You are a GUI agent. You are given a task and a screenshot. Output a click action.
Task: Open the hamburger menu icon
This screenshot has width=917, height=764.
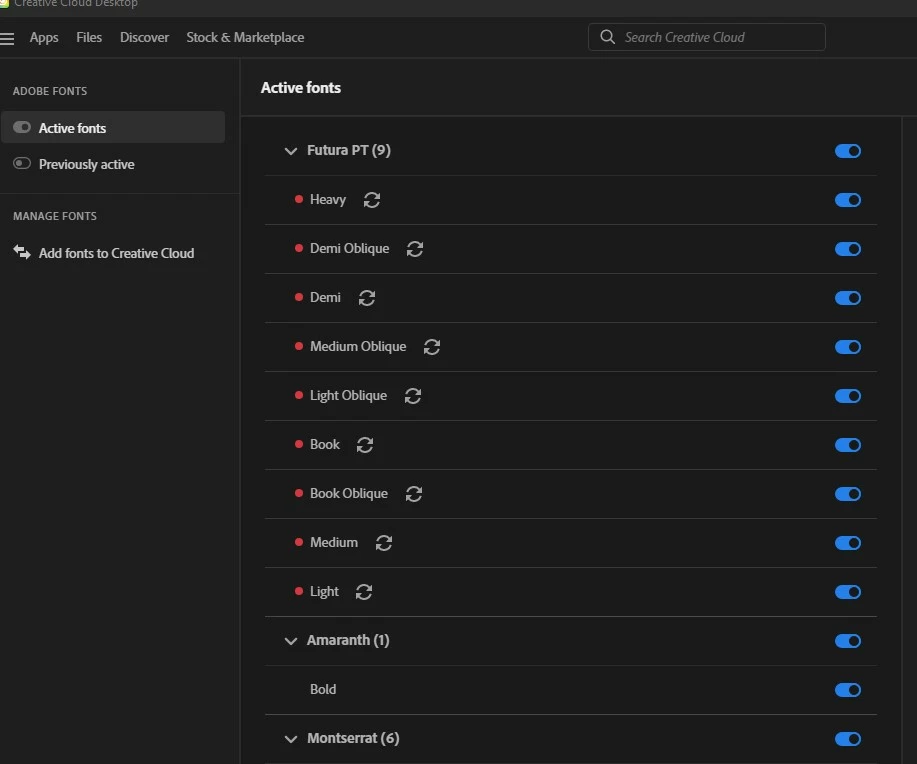(6, 39)
